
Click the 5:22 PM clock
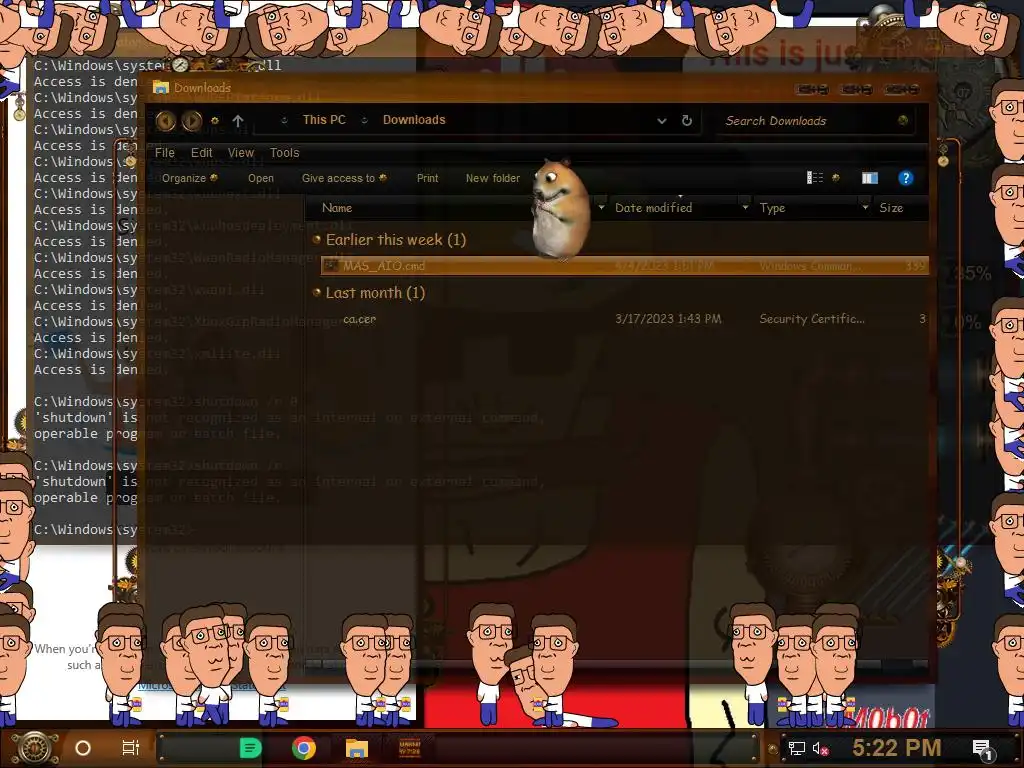(897, 747)
